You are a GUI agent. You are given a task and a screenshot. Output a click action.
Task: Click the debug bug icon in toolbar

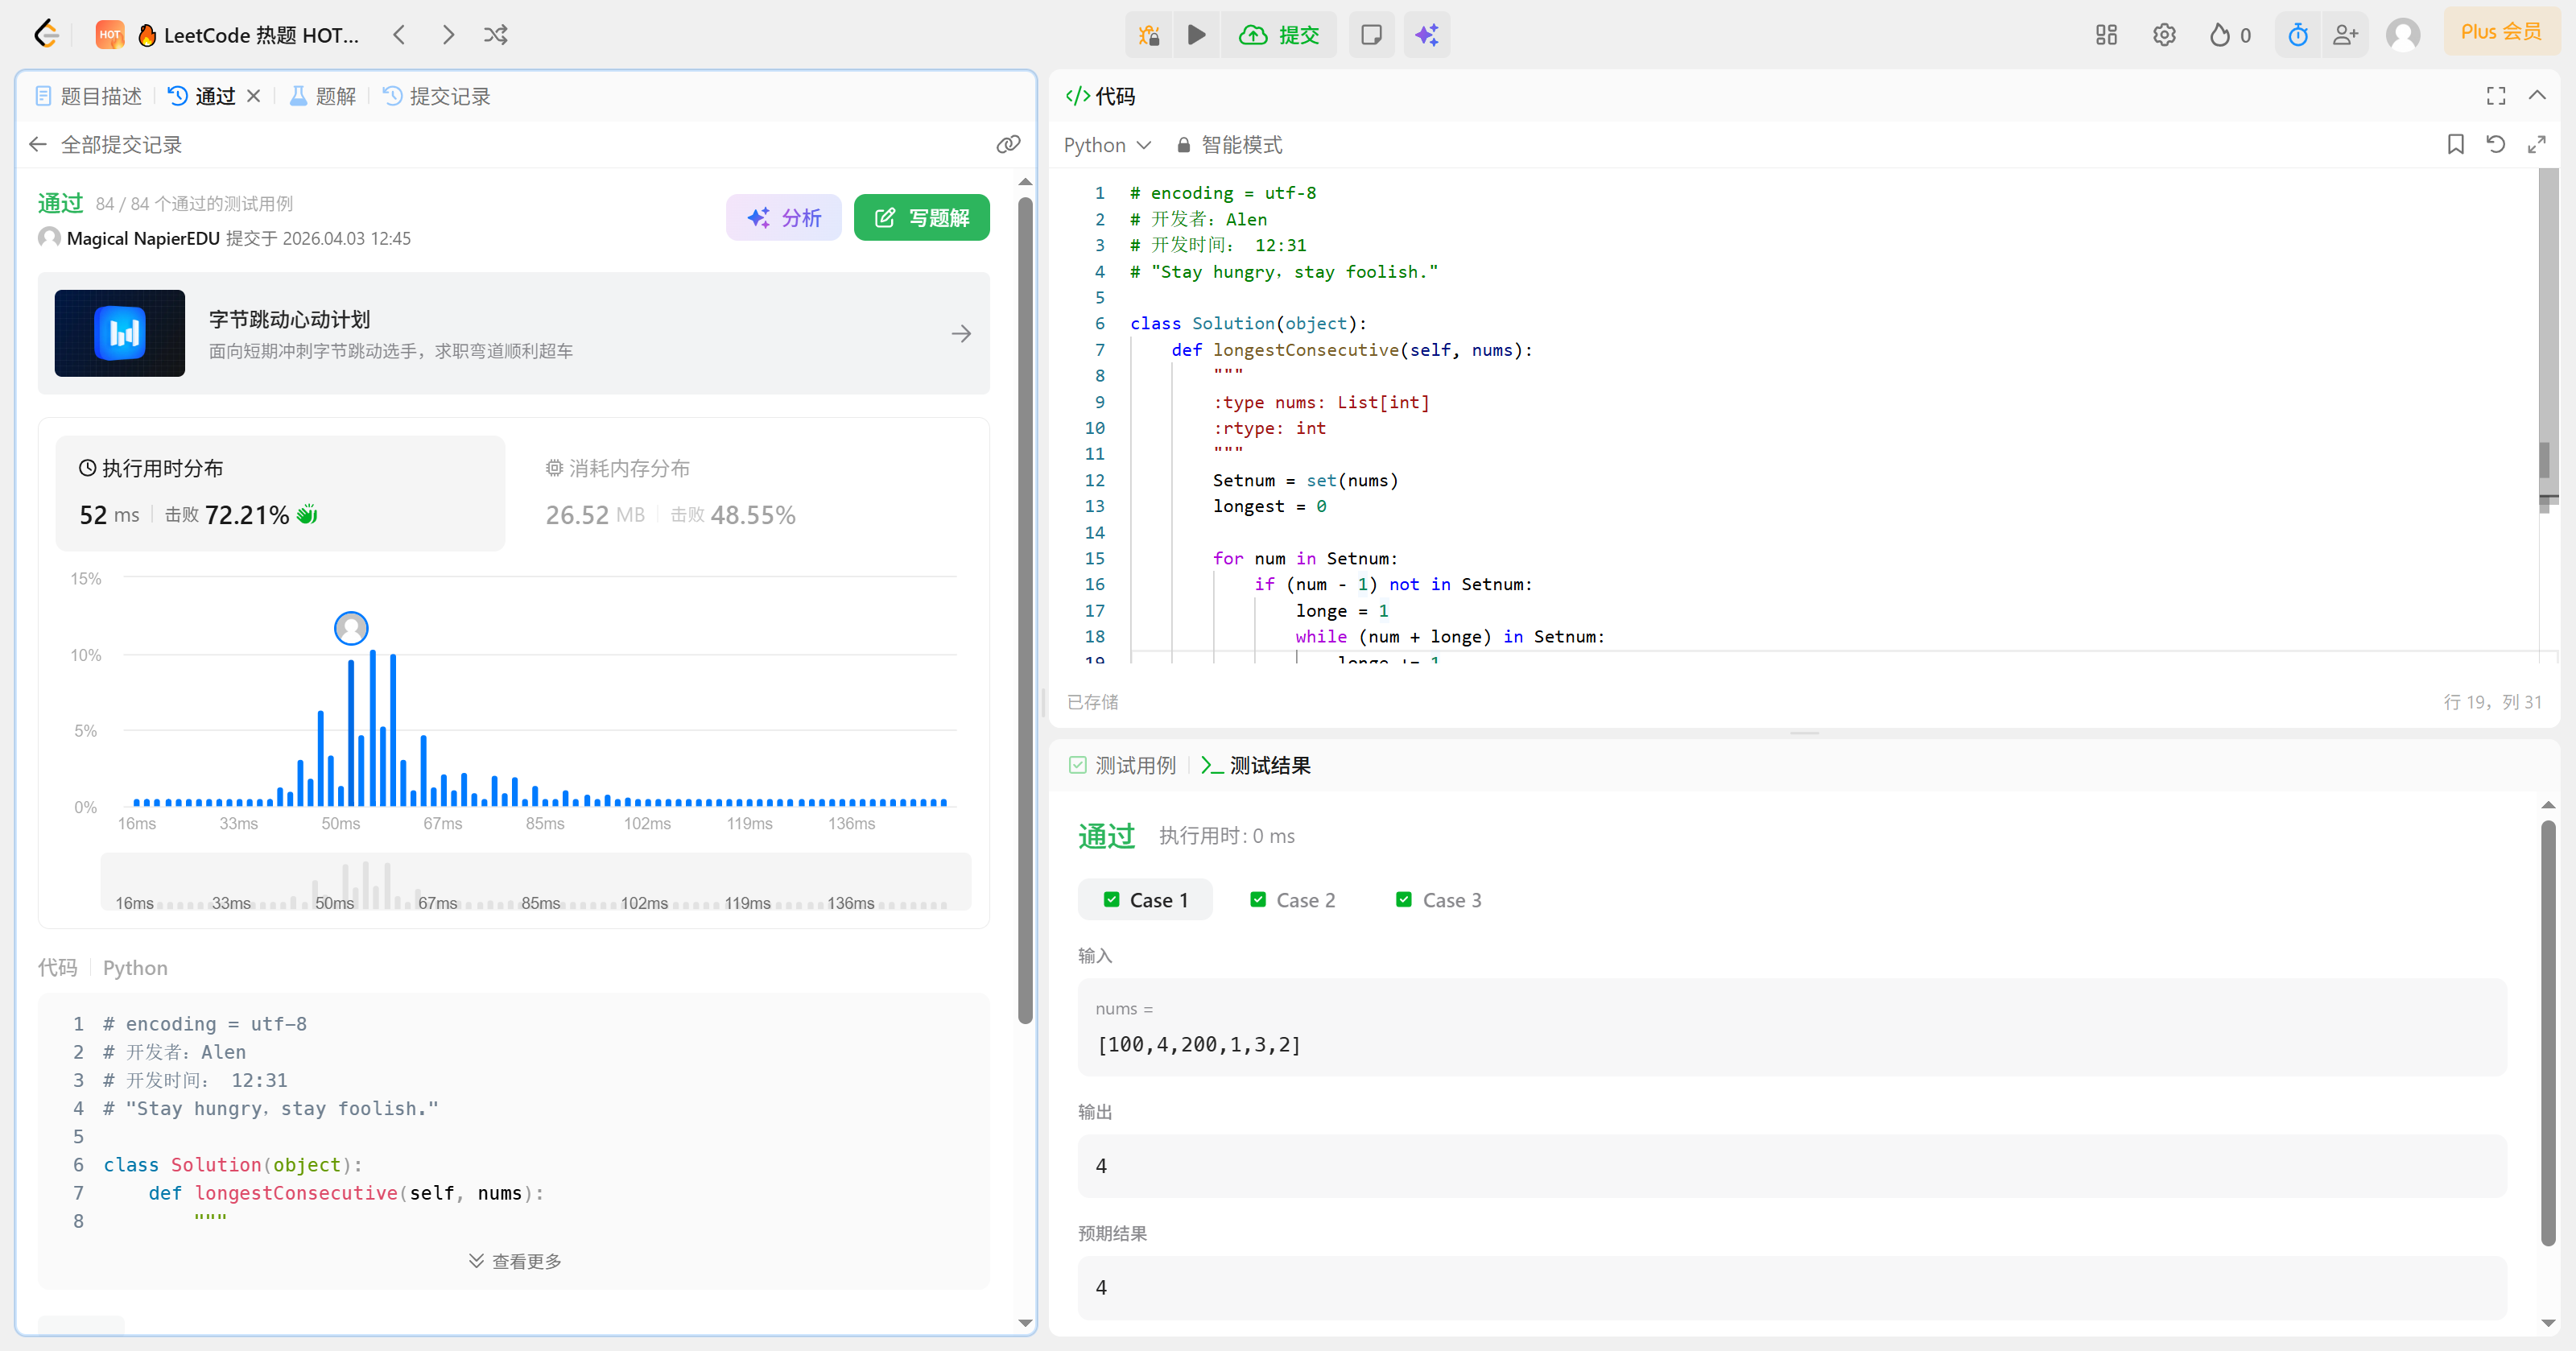(1149, 35)
